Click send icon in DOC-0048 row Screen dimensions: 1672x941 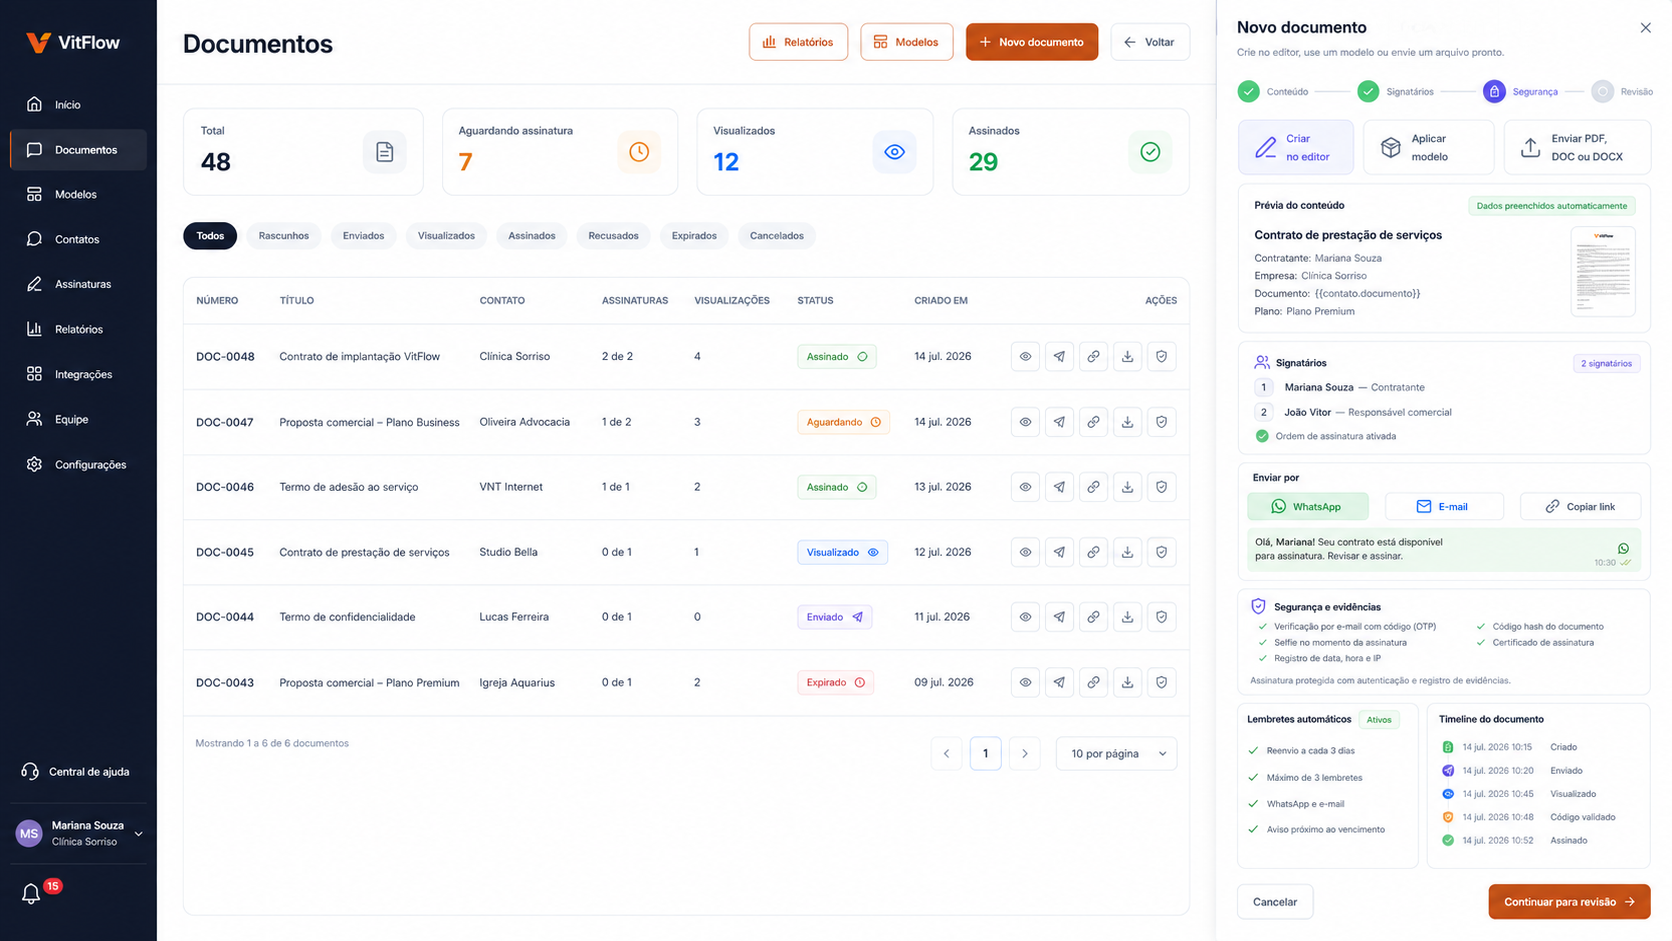(1059, 356)
